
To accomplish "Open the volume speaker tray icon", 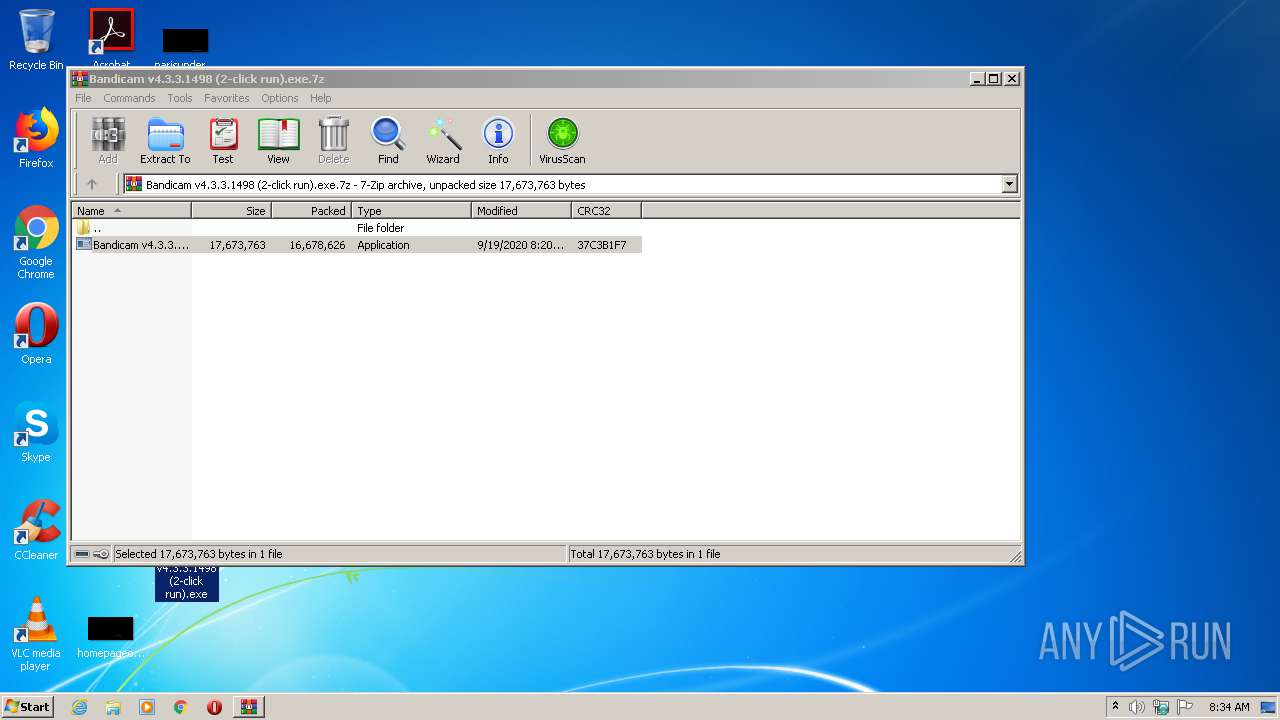I will pos(1137,707).
